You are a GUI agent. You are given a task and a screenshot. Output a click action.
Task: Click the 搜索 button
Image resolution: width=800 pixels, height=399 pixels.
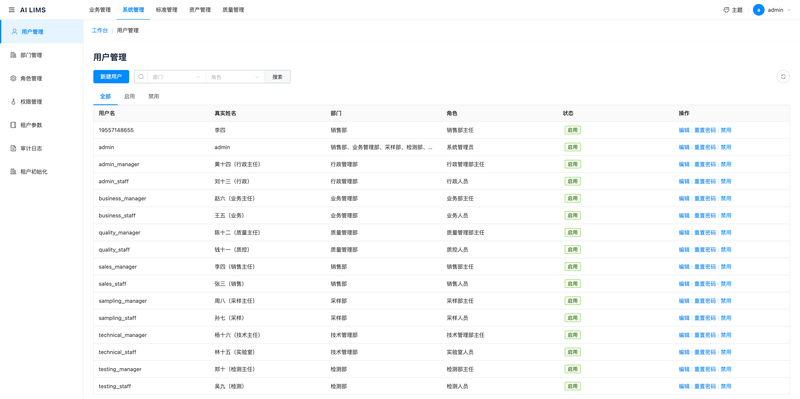(x=278, y=77)
